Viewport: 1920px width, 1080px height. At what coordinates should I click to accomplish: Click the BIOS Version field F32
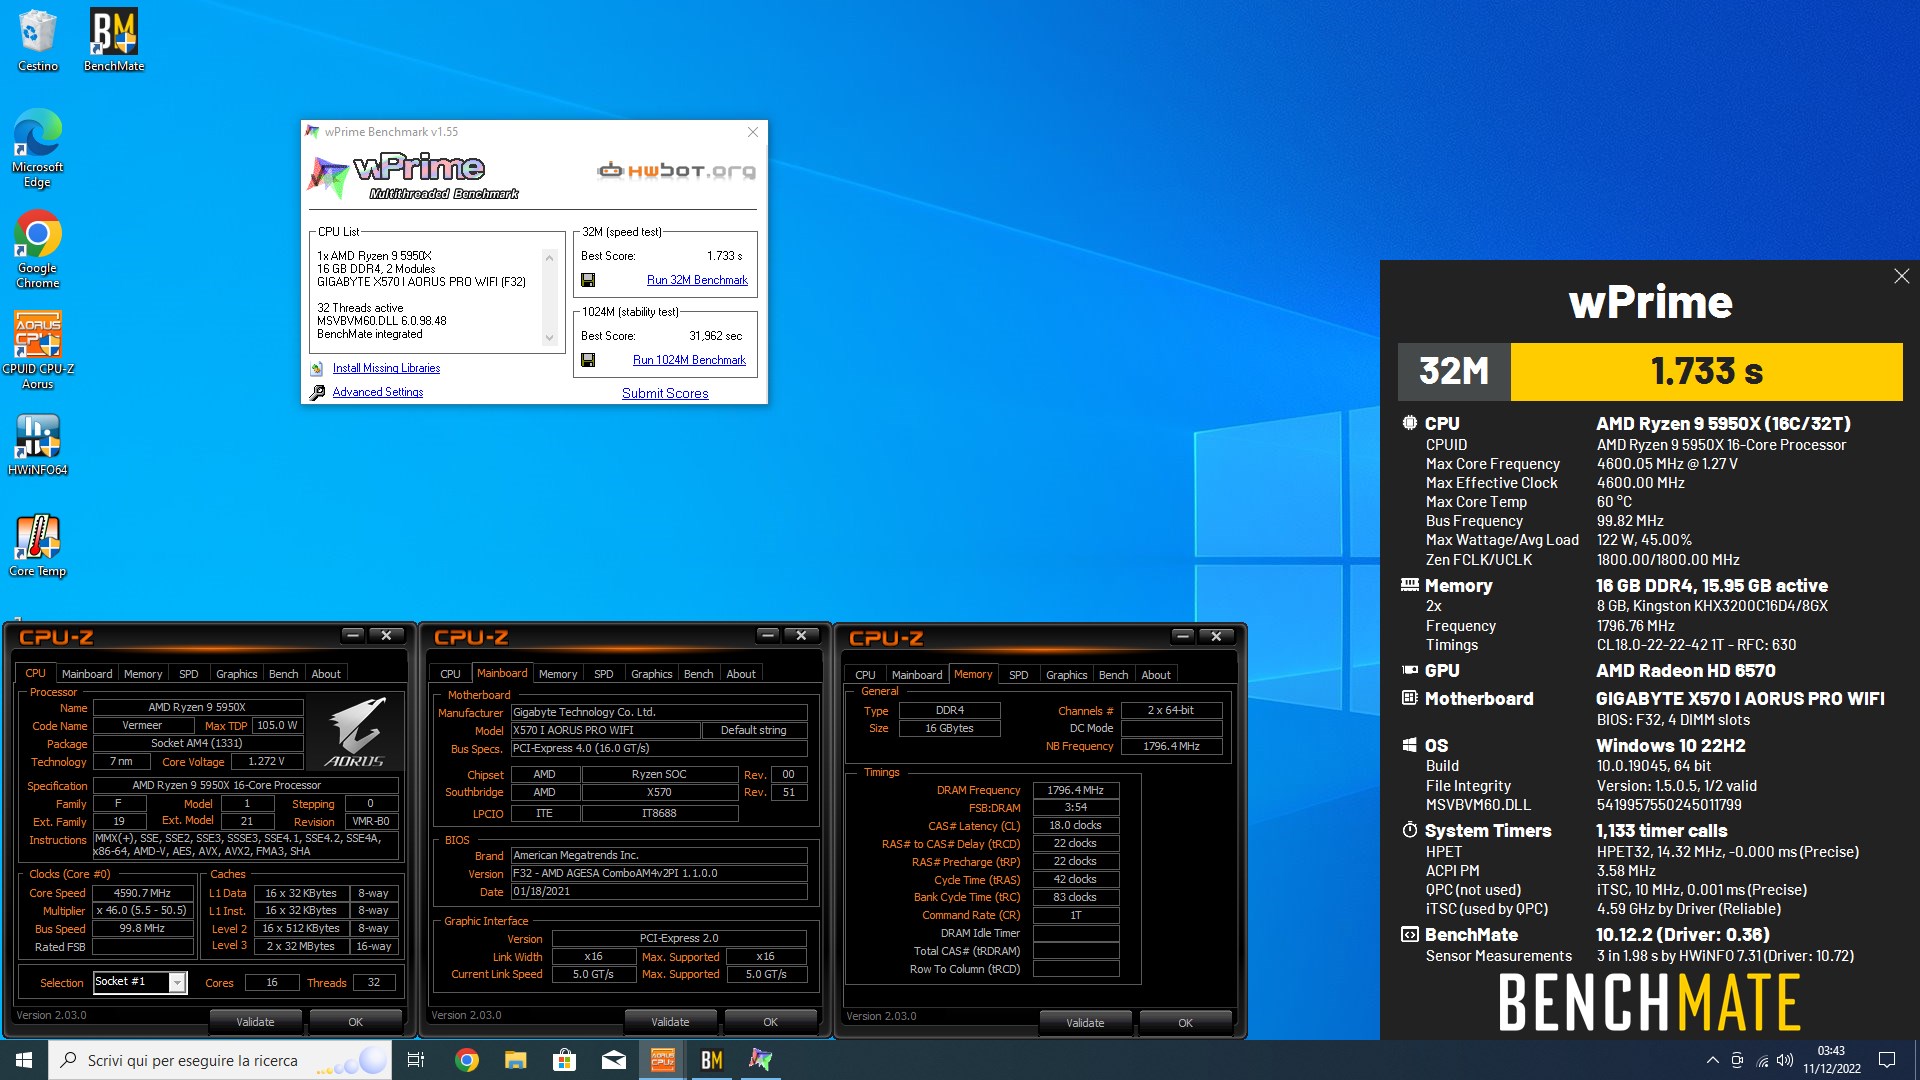(x=659, y=873)
